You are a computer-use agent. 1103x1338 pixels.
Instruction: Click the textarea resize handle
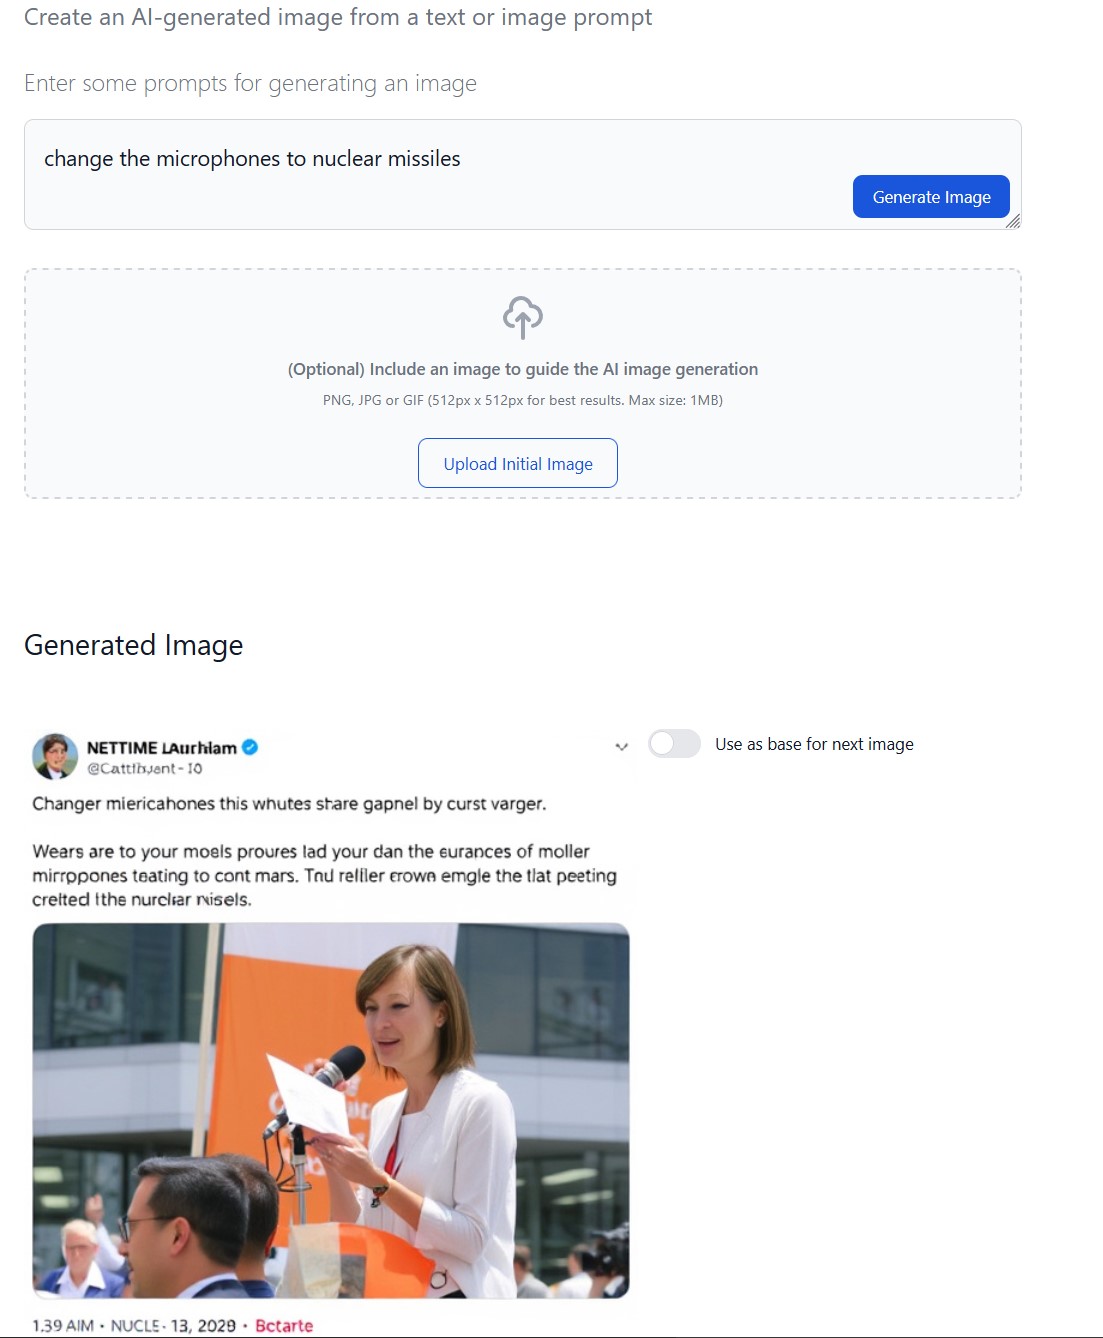[1013, 221]
